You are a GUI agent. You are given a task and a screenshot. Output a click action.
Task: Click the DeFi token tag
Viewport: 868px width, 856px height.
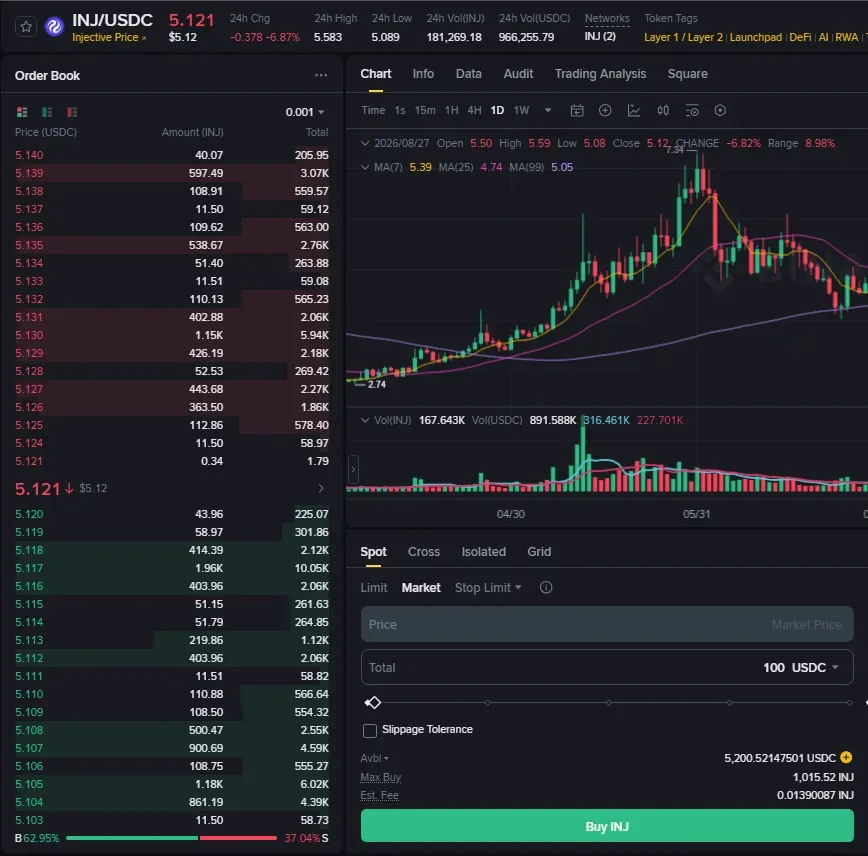pos(800,37)
